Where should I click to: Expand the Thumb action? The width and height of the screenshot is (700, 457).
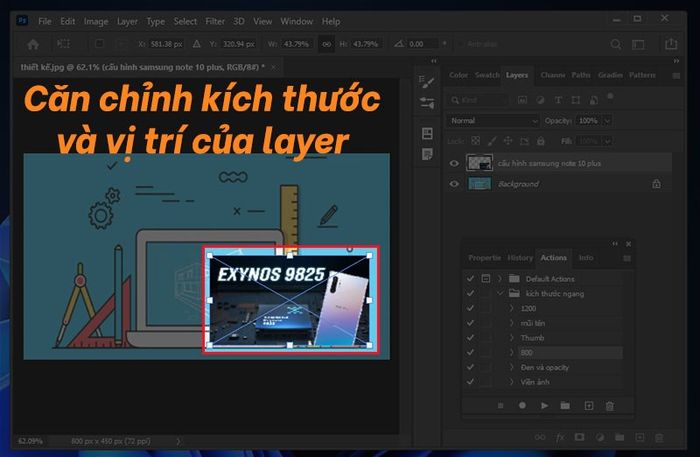[x=512, y=337]
